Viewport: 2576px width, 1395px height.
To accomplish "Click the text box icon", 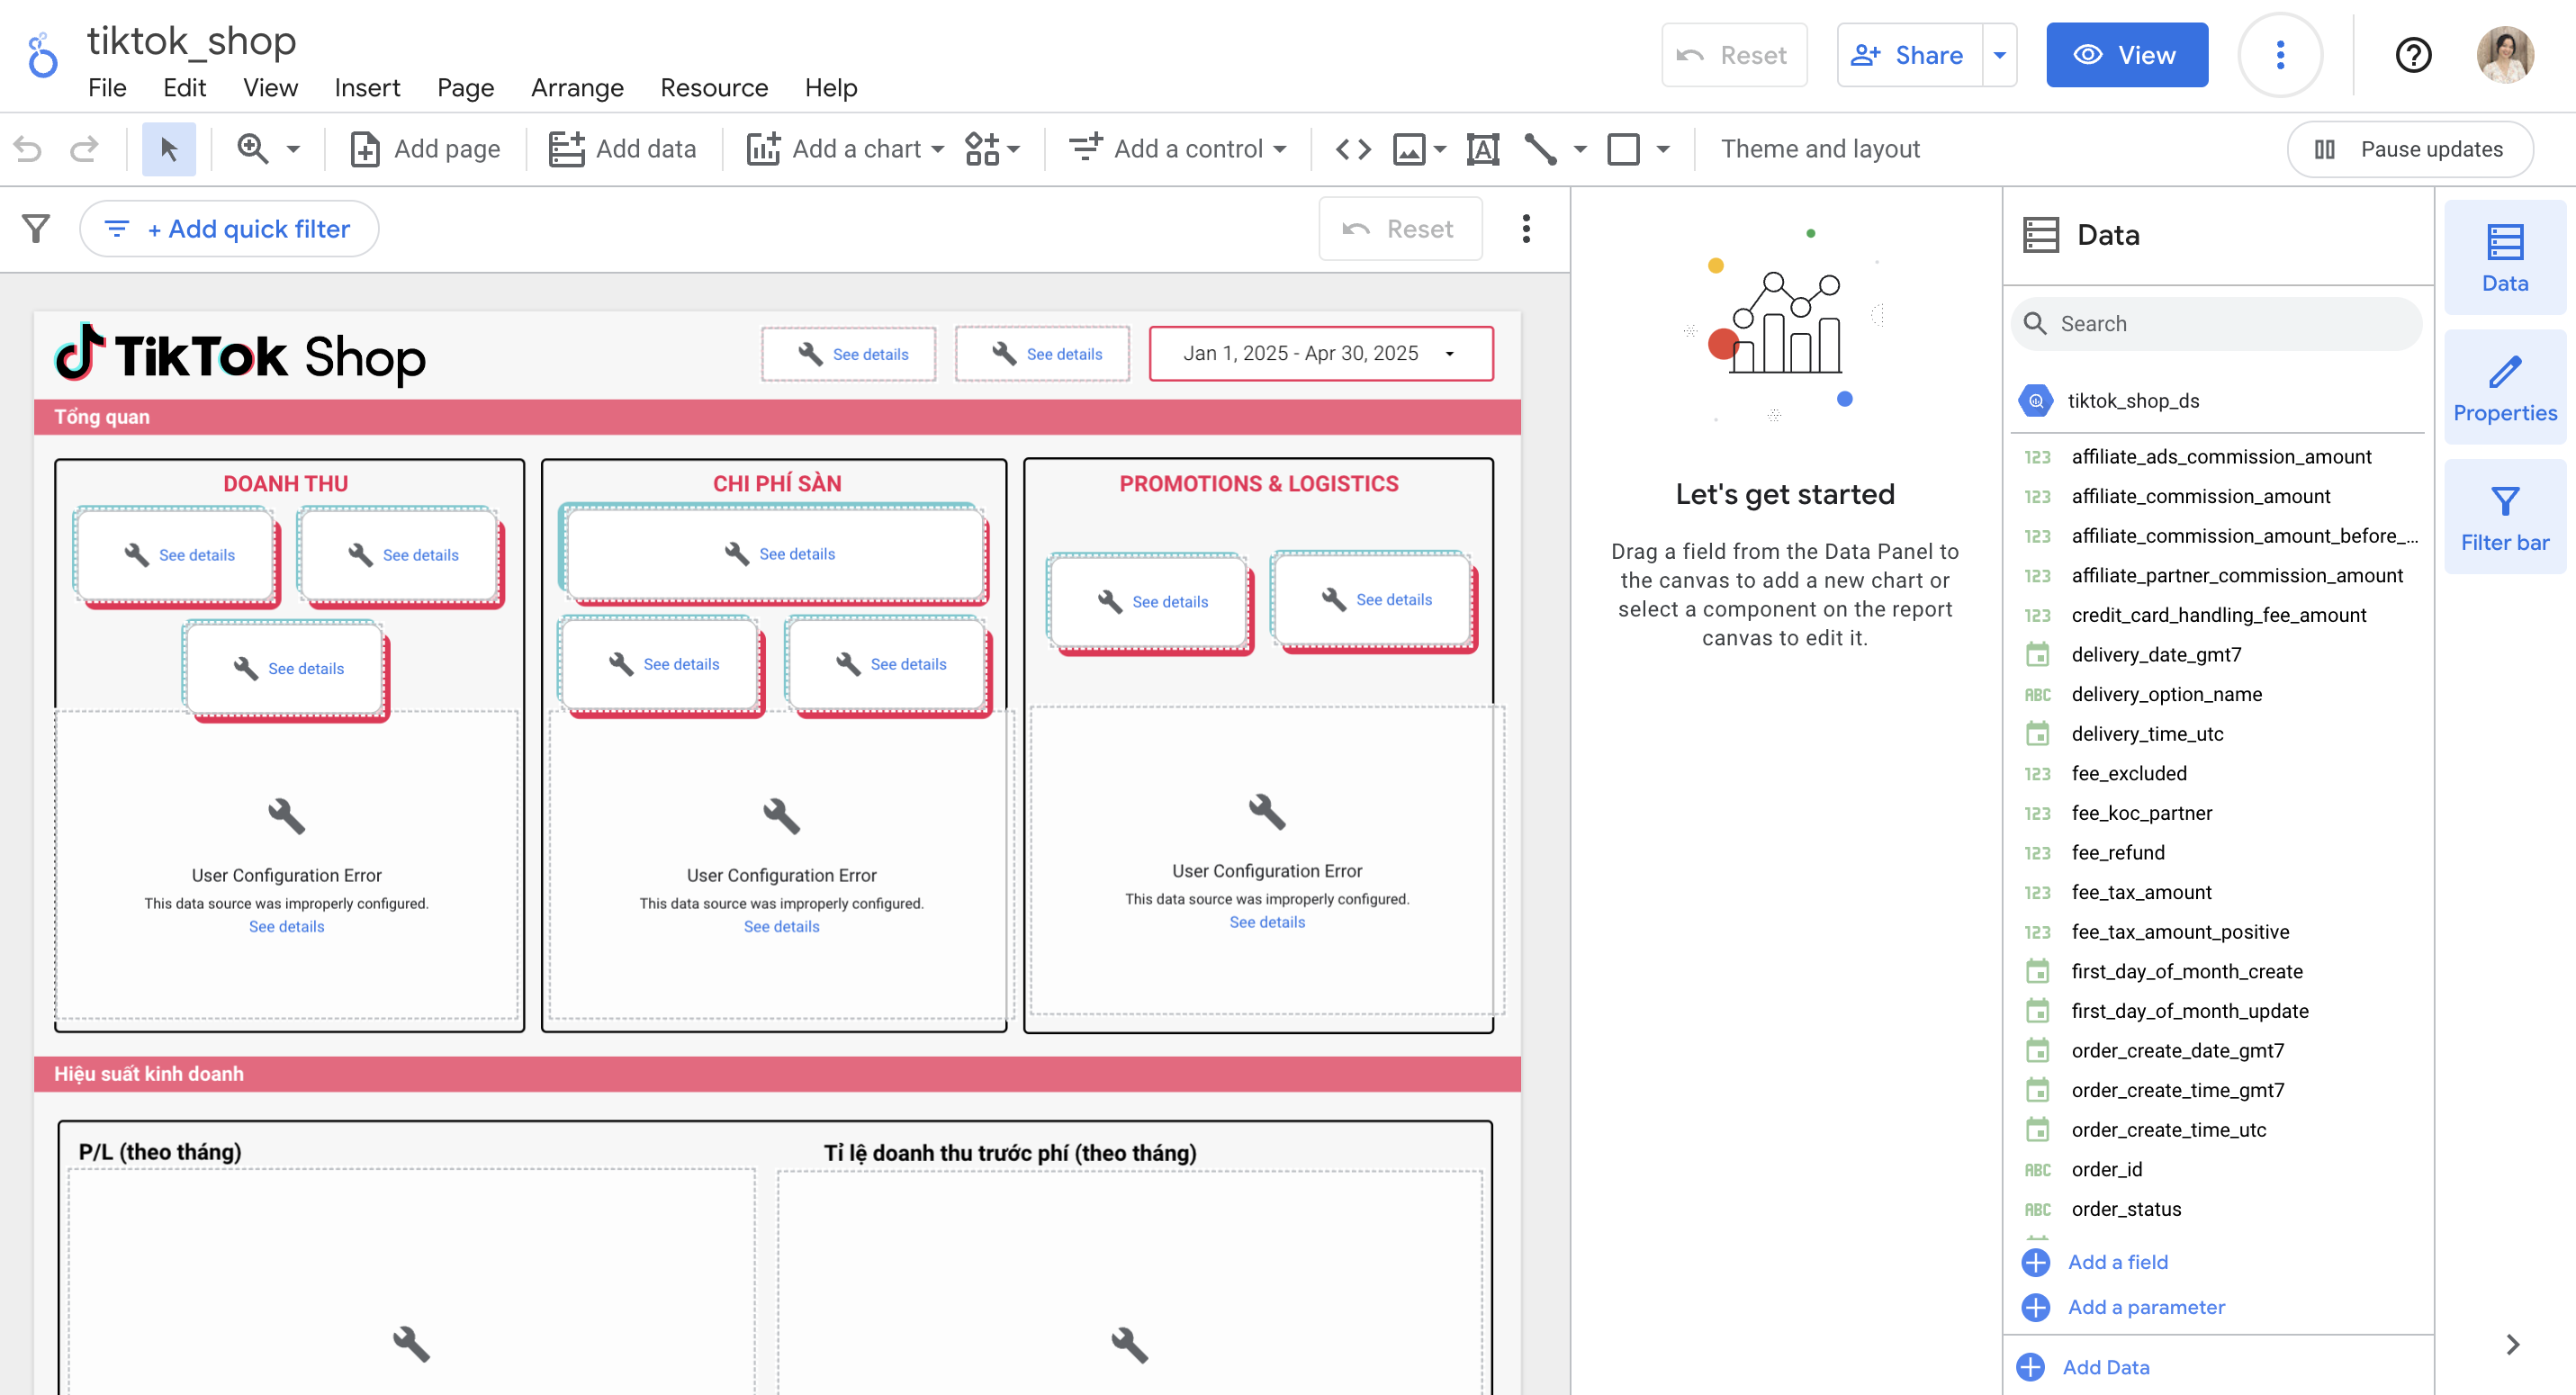I will pos(1483,149).
